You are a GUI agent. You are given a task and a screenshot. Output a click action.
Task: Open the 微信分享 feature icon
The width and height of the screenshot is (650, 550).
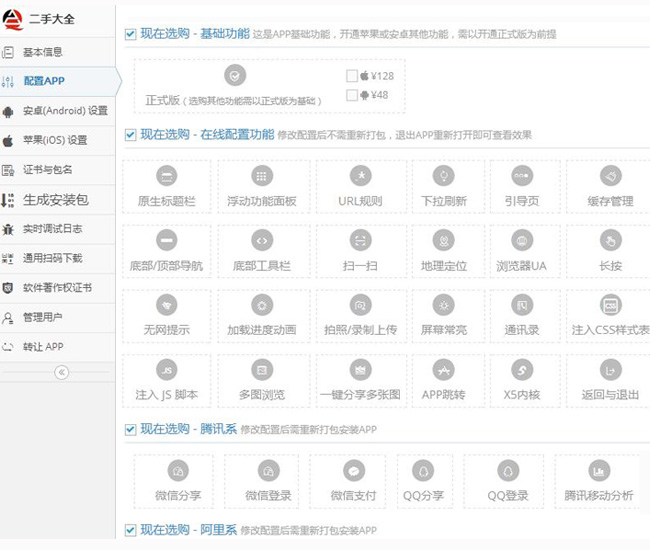178,470
